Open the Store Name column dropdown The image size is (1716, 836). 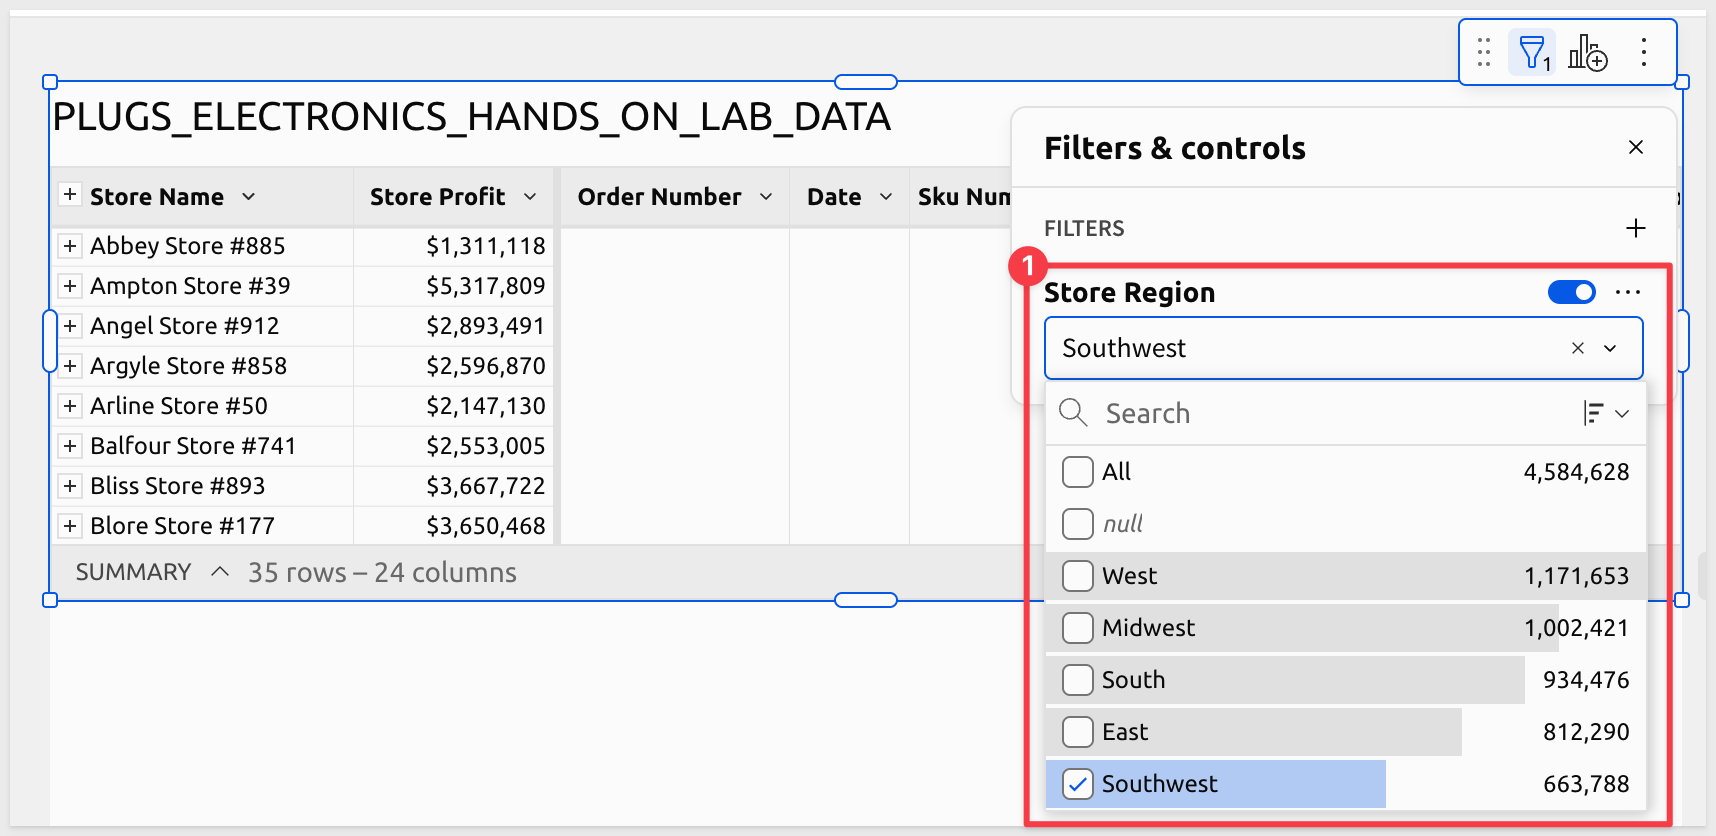(x=249, y=197)
